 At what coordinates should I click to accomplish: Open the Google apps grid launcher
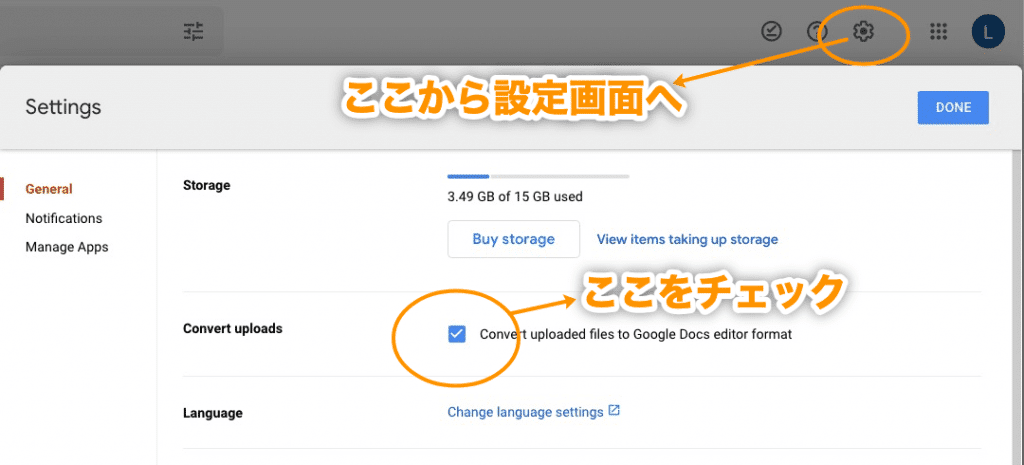938,32
